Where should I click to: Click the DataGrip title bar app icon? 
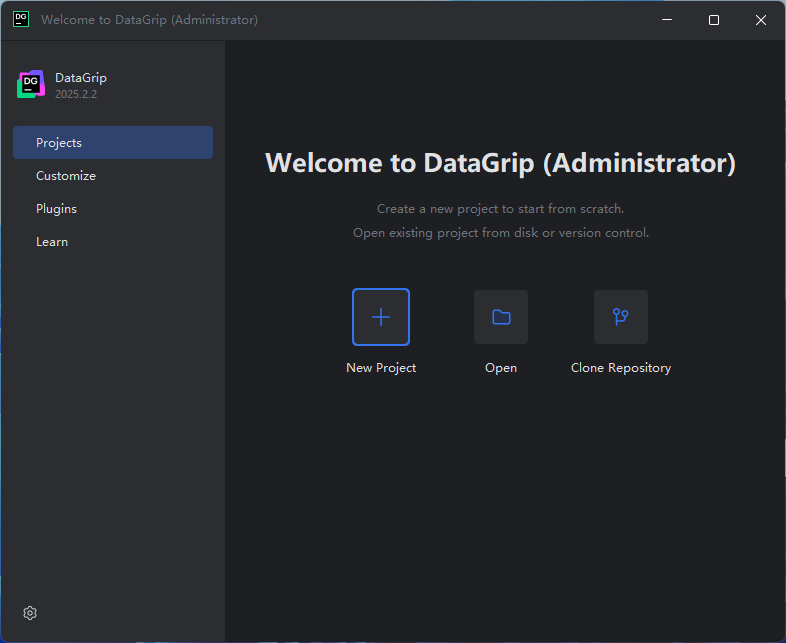pos(21,20)
